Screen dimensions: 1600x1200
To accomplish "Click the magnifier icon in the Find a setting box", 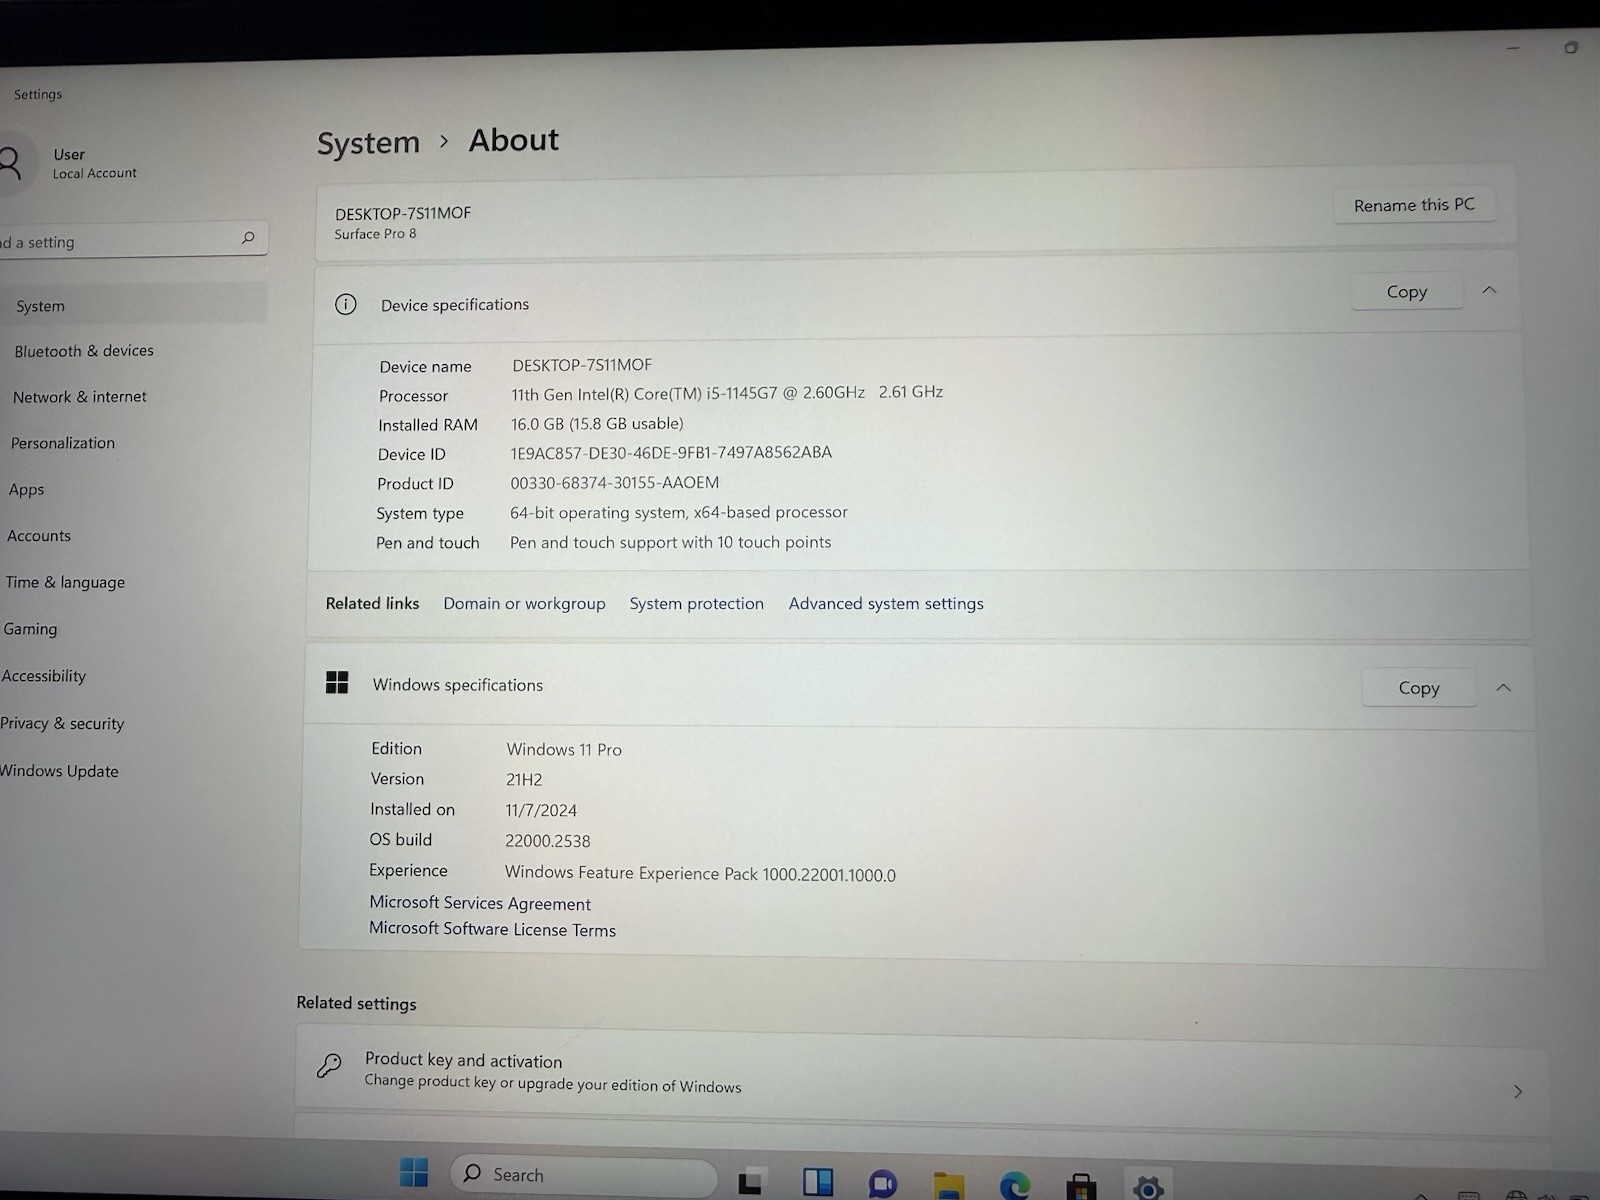I will coord(248,238).
